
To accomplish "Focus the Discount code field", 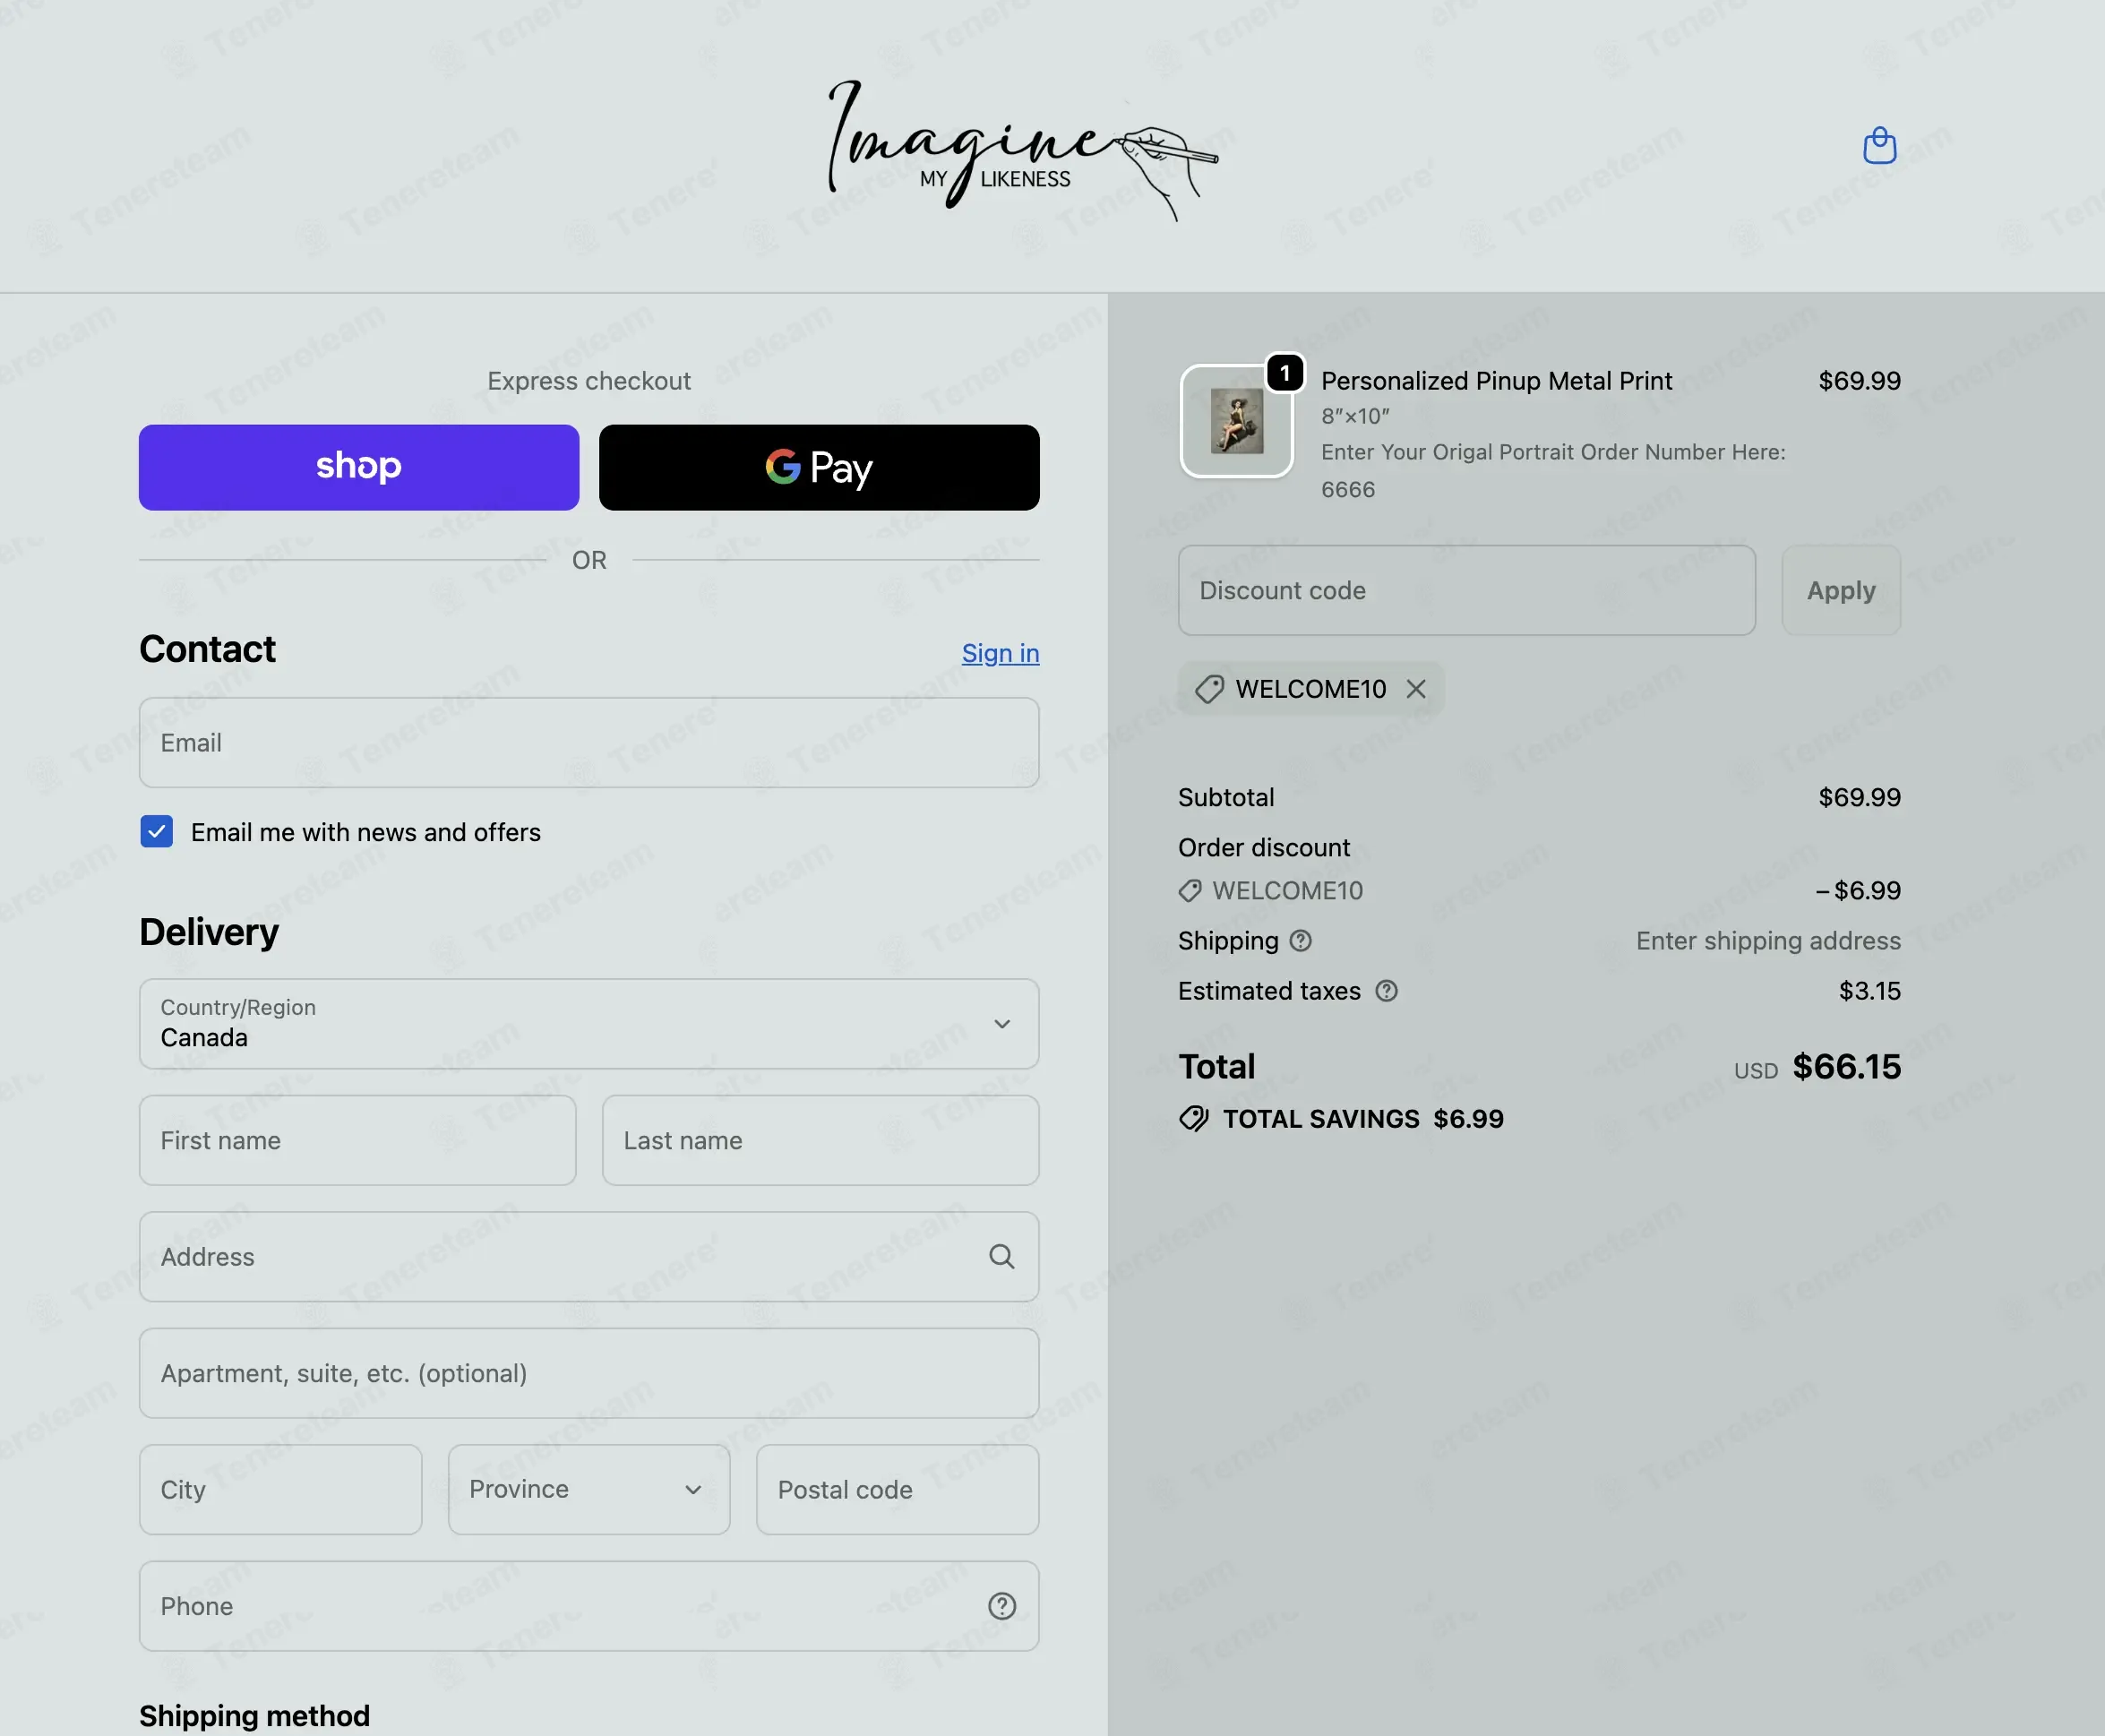I will (x=1466, y=591).
